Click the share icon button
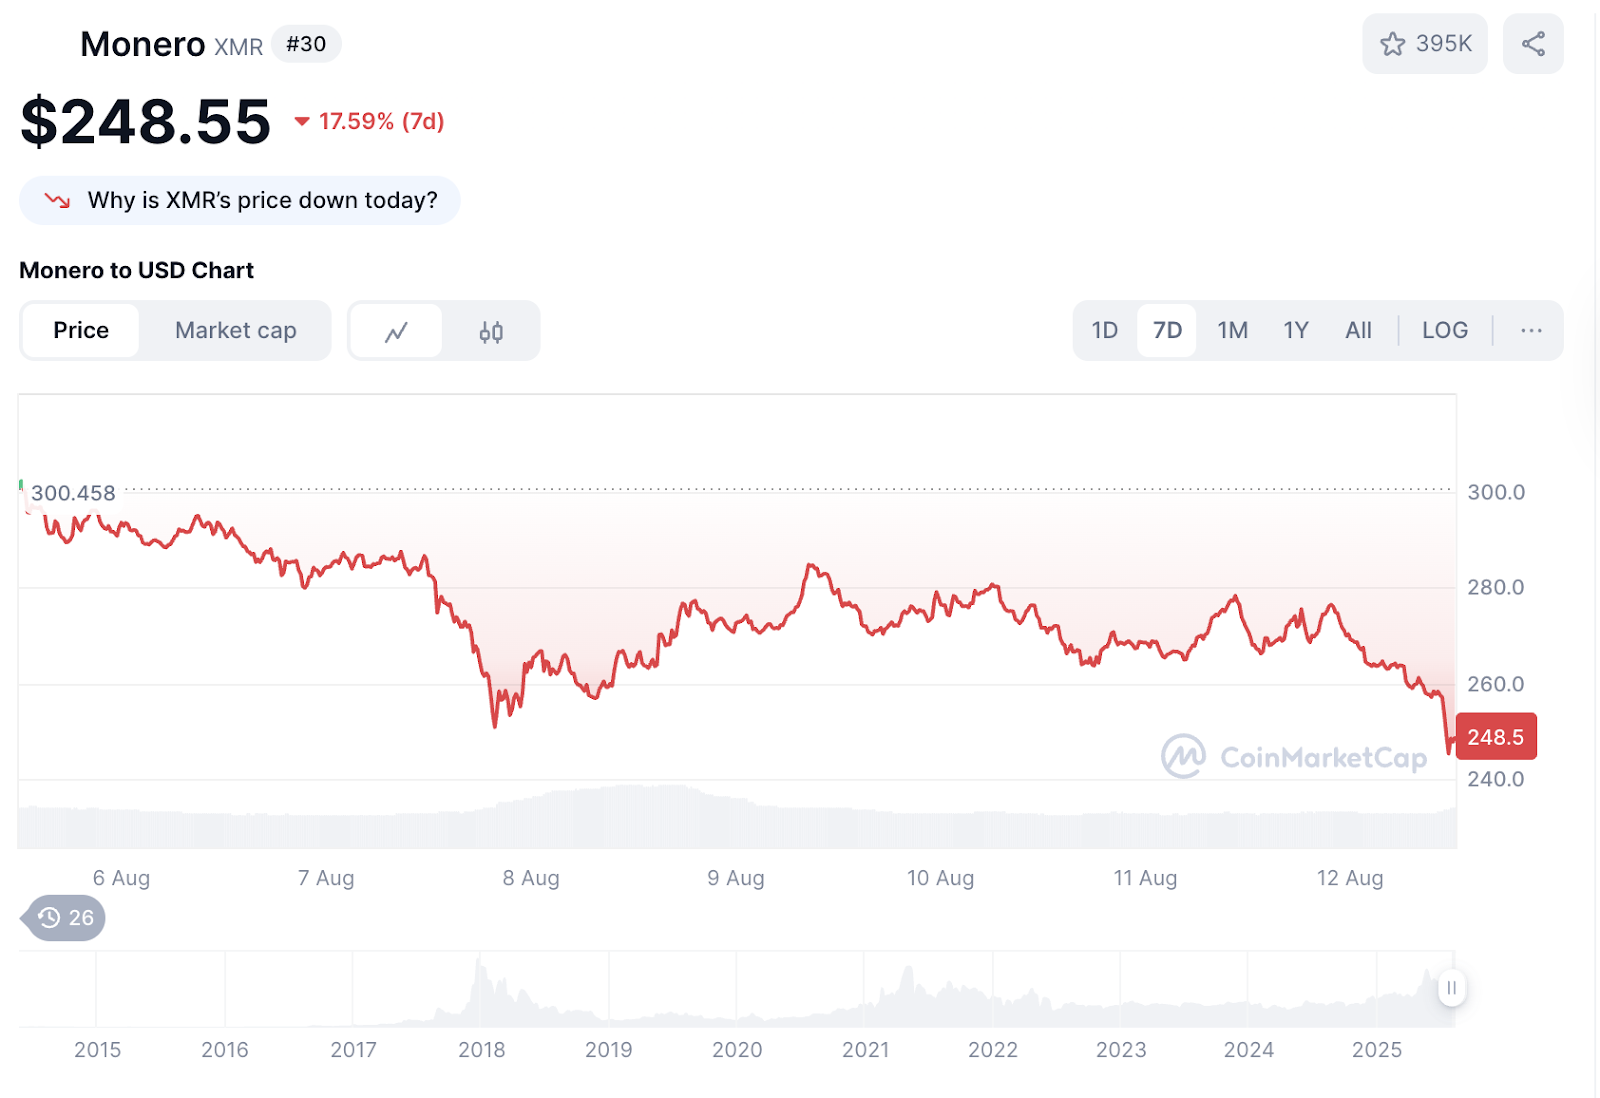Image resolution: width=1600 pixels, height=1098 pixels. click(1532, 44)
